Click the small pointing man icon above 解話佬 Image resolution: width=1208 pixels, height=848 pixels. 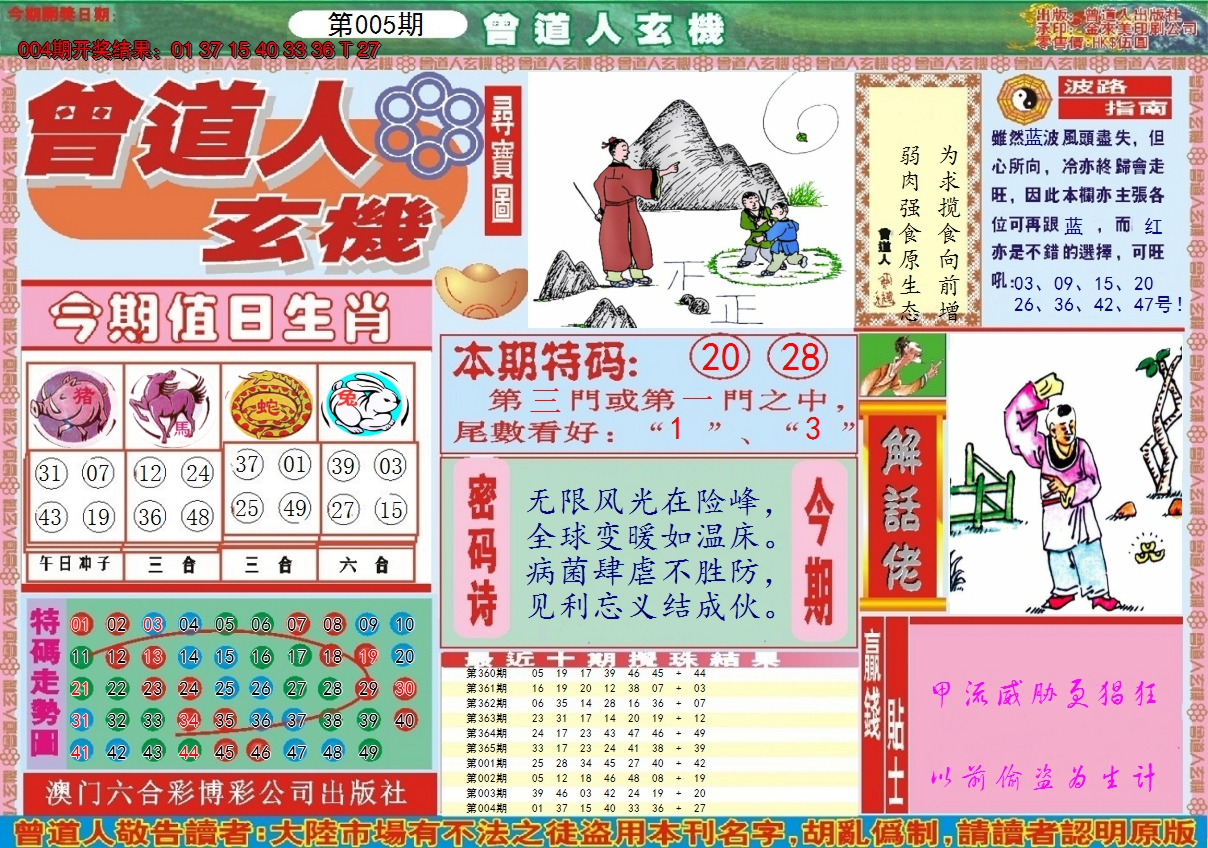(902, 365)
